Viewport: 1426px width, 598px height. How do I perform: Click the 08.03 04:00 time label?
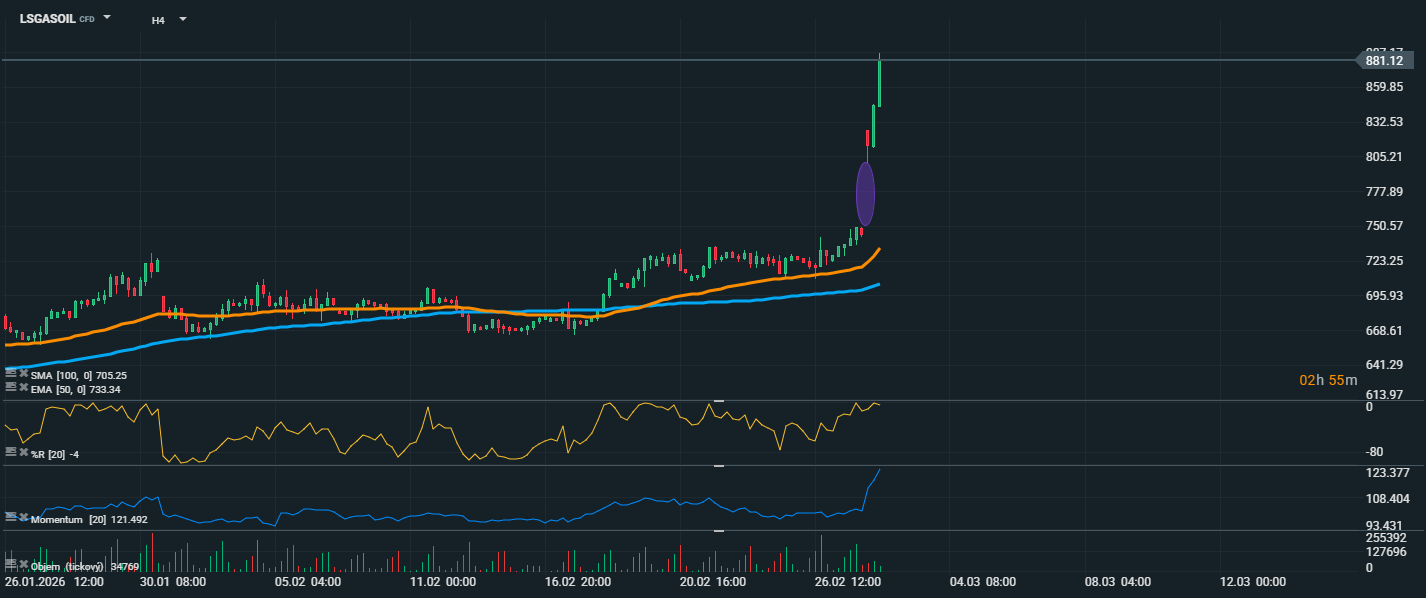[x=1119, y=582]
